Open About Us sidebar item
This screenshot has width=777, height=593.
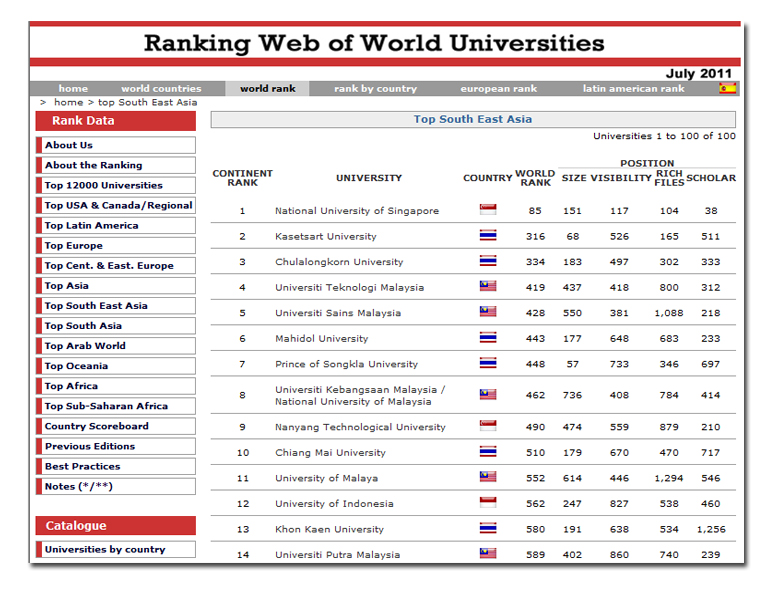(x=116, y=145)
